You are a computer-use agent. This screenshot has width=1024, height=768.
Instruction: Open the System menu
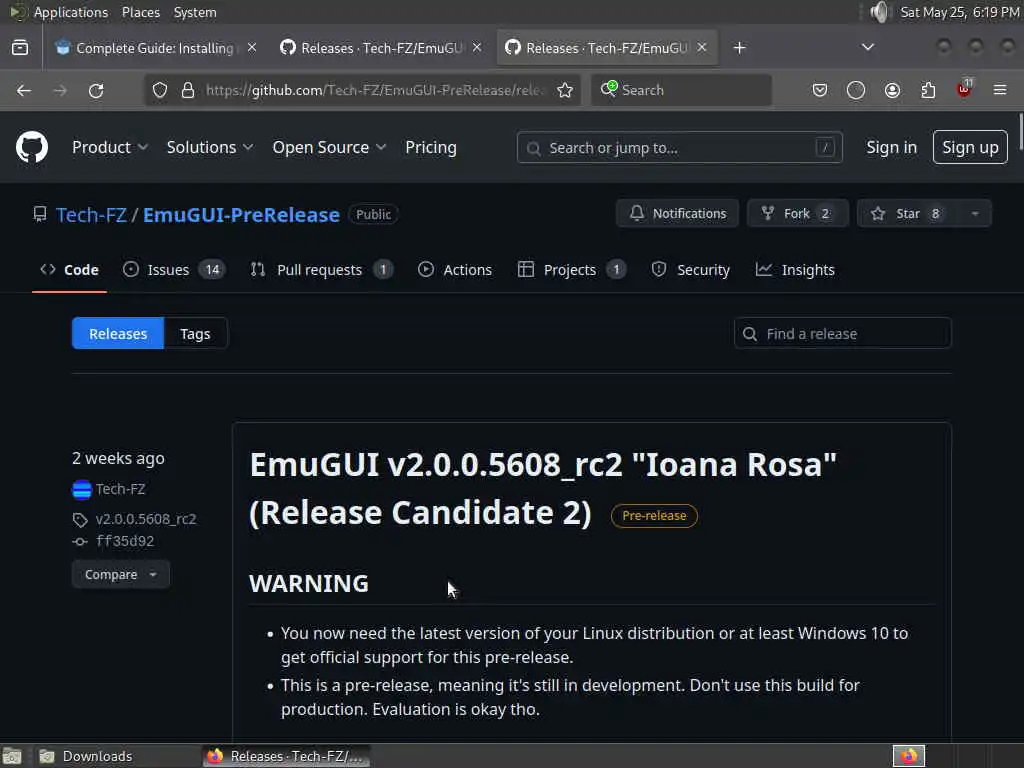195,12
